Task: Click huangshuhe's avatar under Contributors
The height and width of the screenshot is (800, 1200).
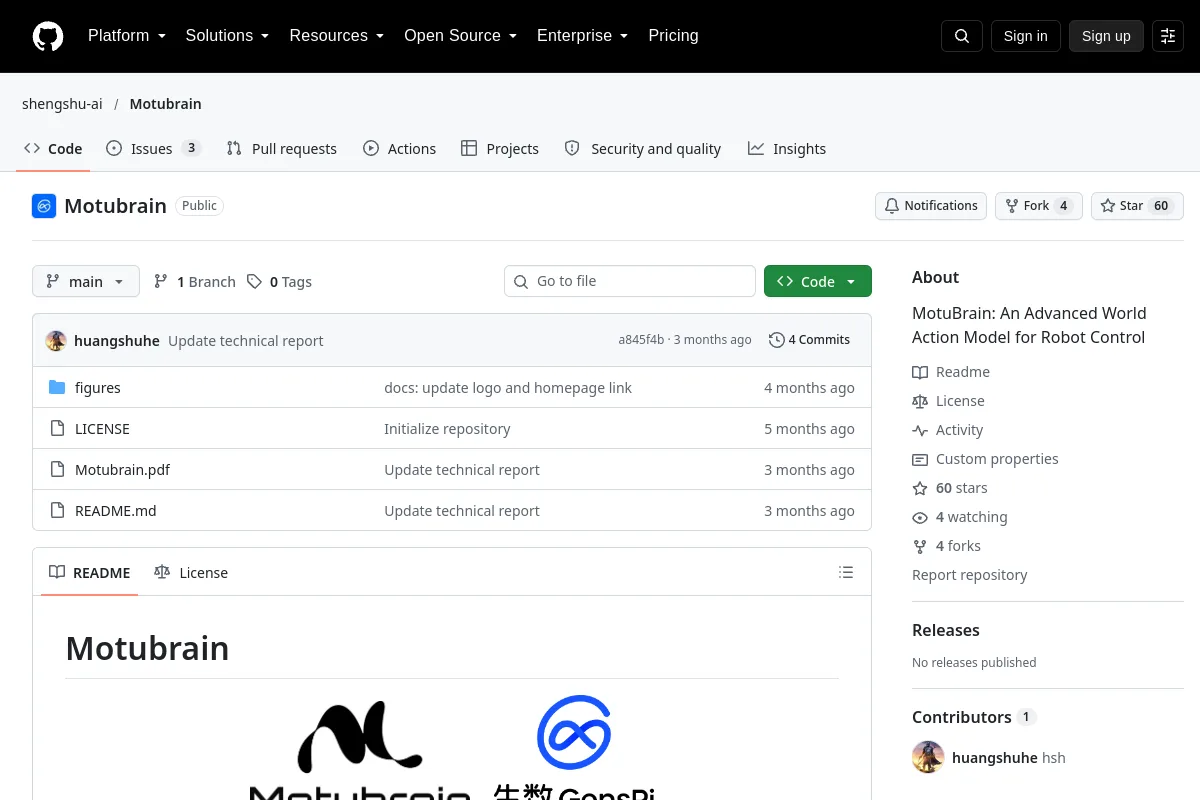Action: pyautogui.click(x=928, y=757)
